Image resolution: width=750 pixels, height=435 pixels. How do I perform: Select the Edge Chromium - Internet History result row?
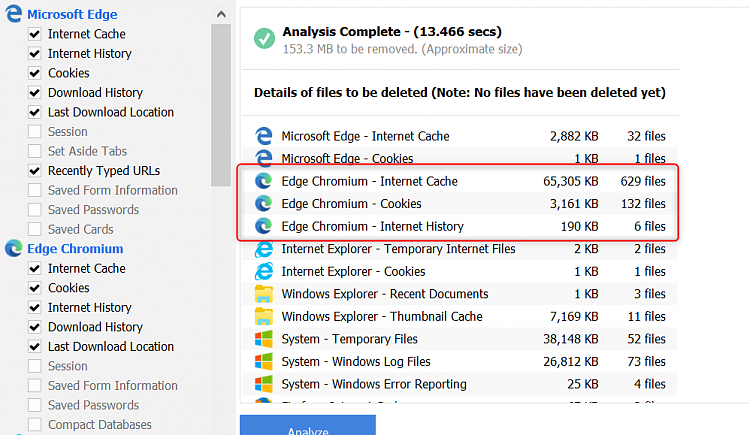(460, 226)
